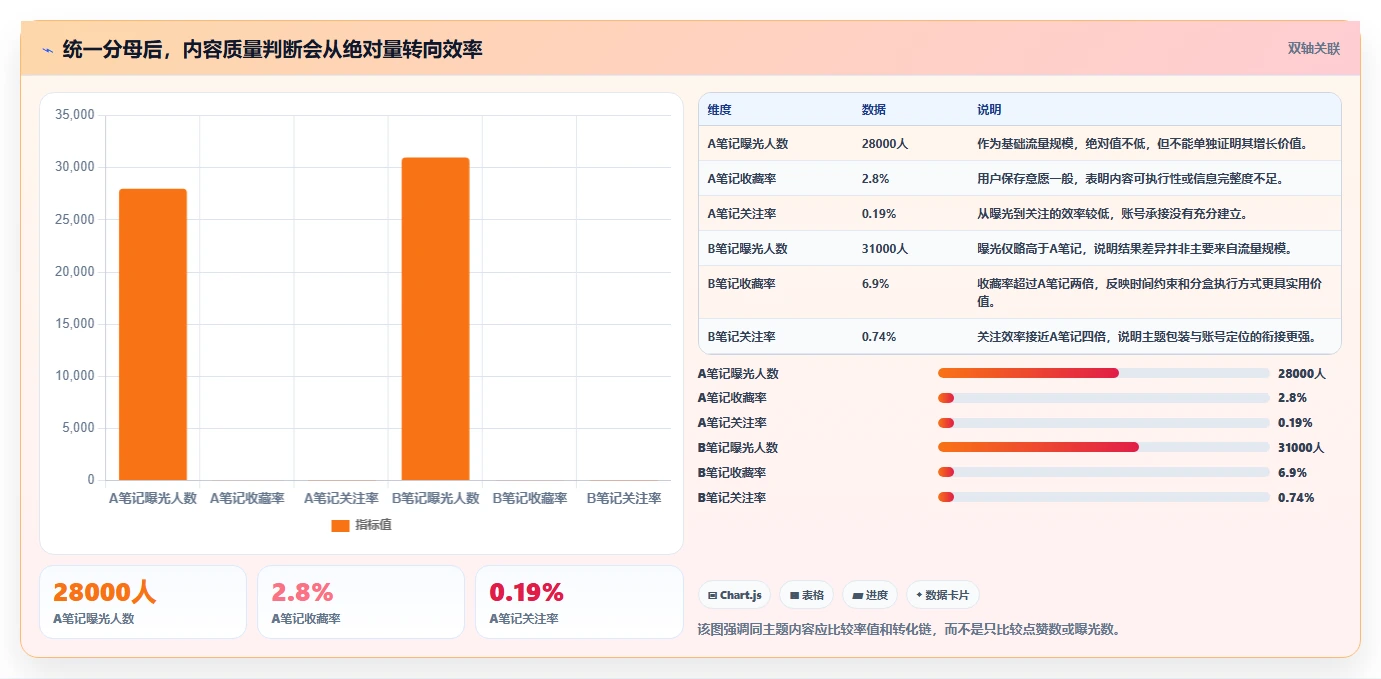1381x679 pixels.
Task: Click the B笔记曝光人数 progress bar
Action: [x=1103, y=447]
